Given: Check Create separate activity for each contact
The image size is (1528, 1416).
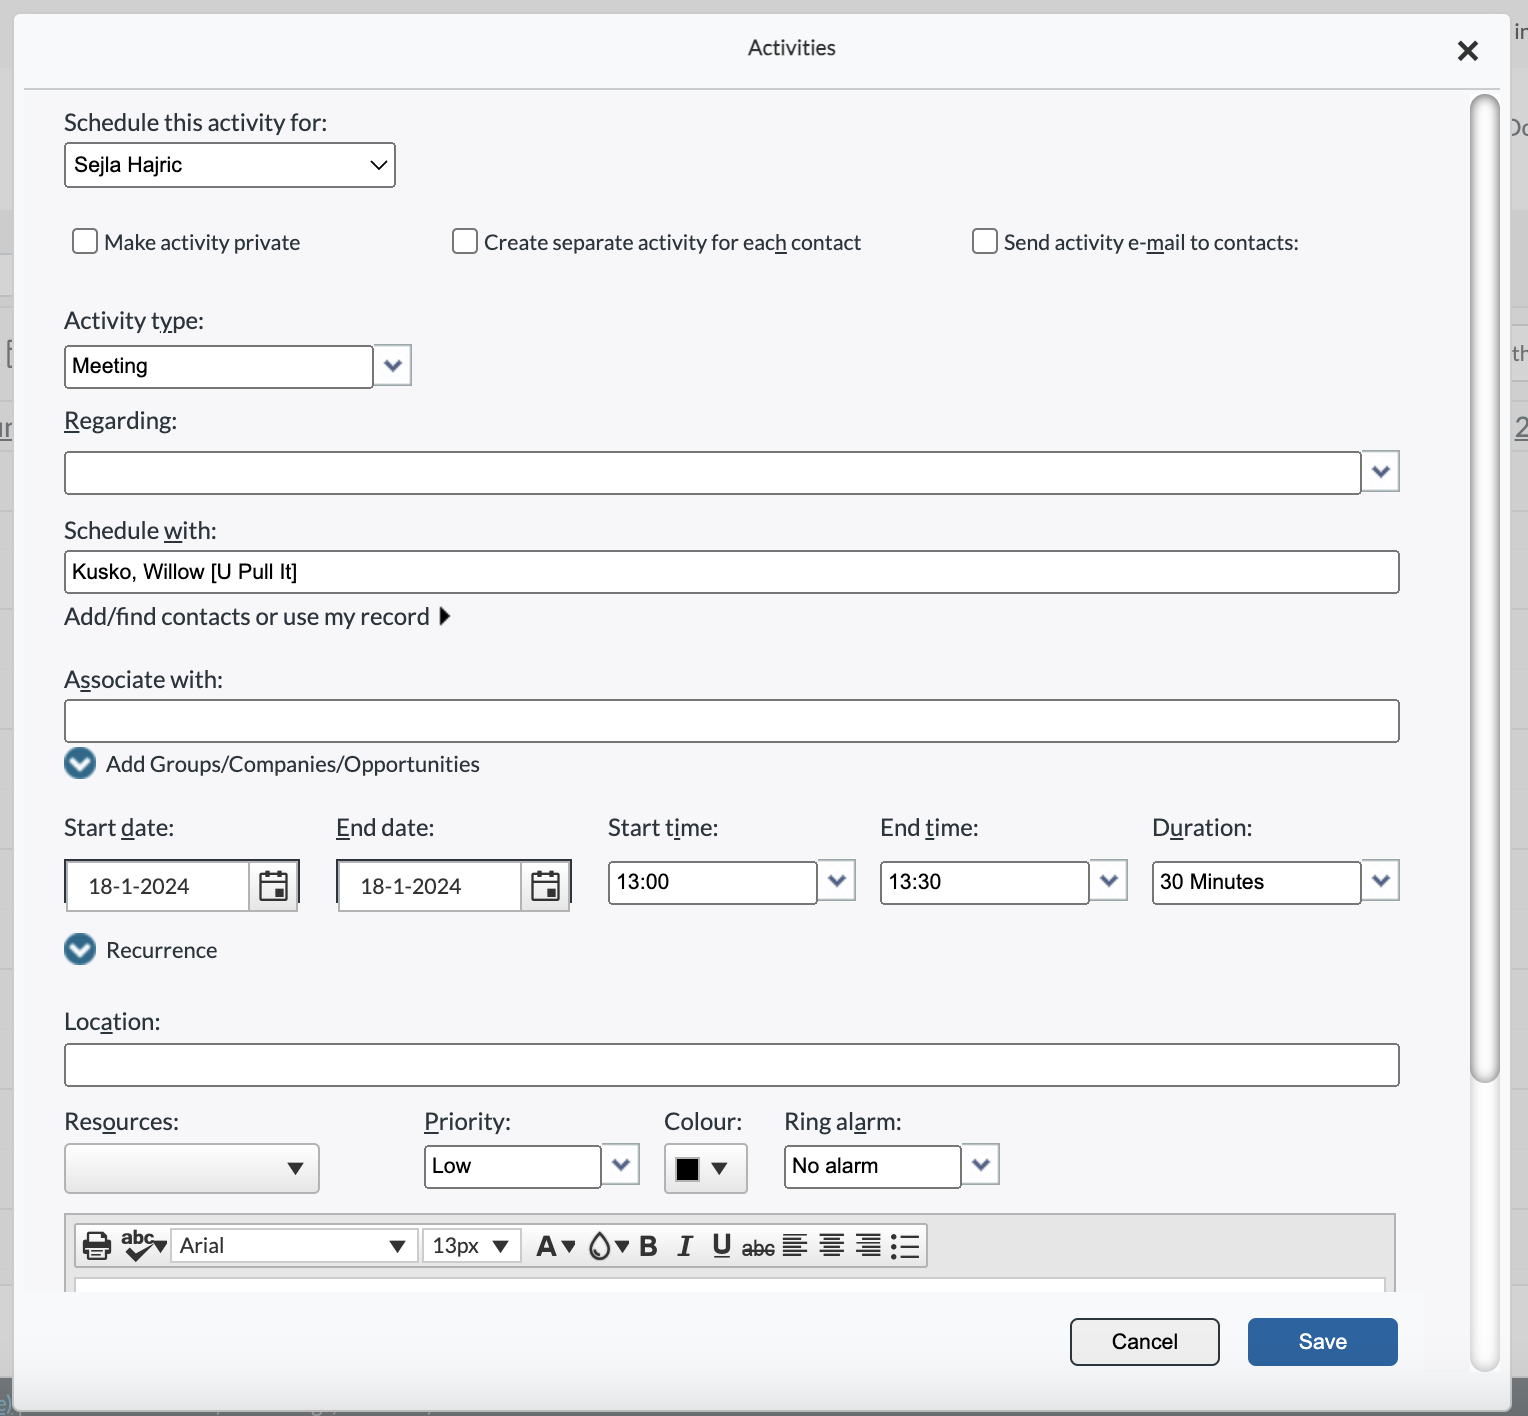Looking at the screenshot, I should click(x=464, y=241).
